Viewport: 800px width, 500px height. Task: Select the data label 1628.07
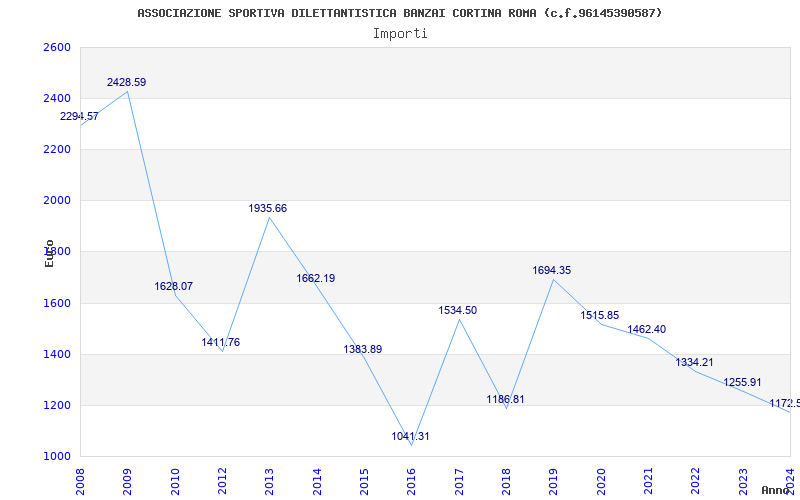click(173, 286)
